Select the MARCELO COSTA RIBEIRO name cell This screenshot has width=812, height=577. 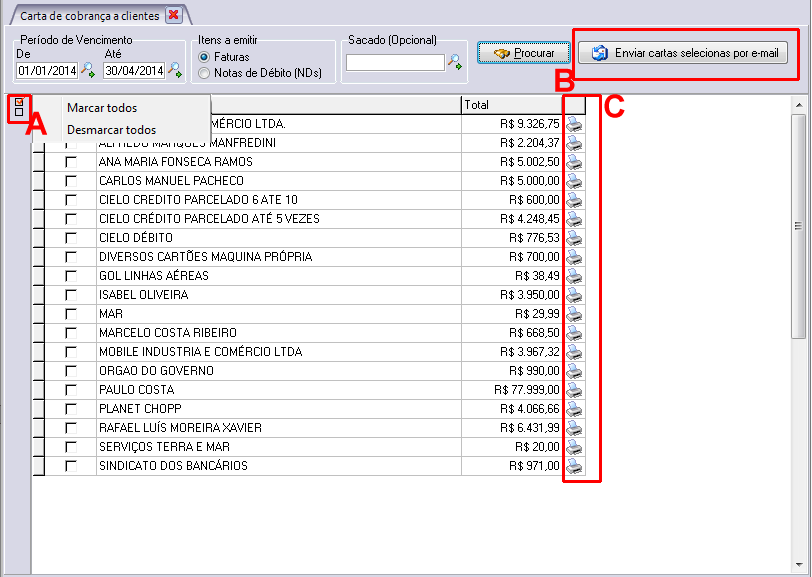279,333
